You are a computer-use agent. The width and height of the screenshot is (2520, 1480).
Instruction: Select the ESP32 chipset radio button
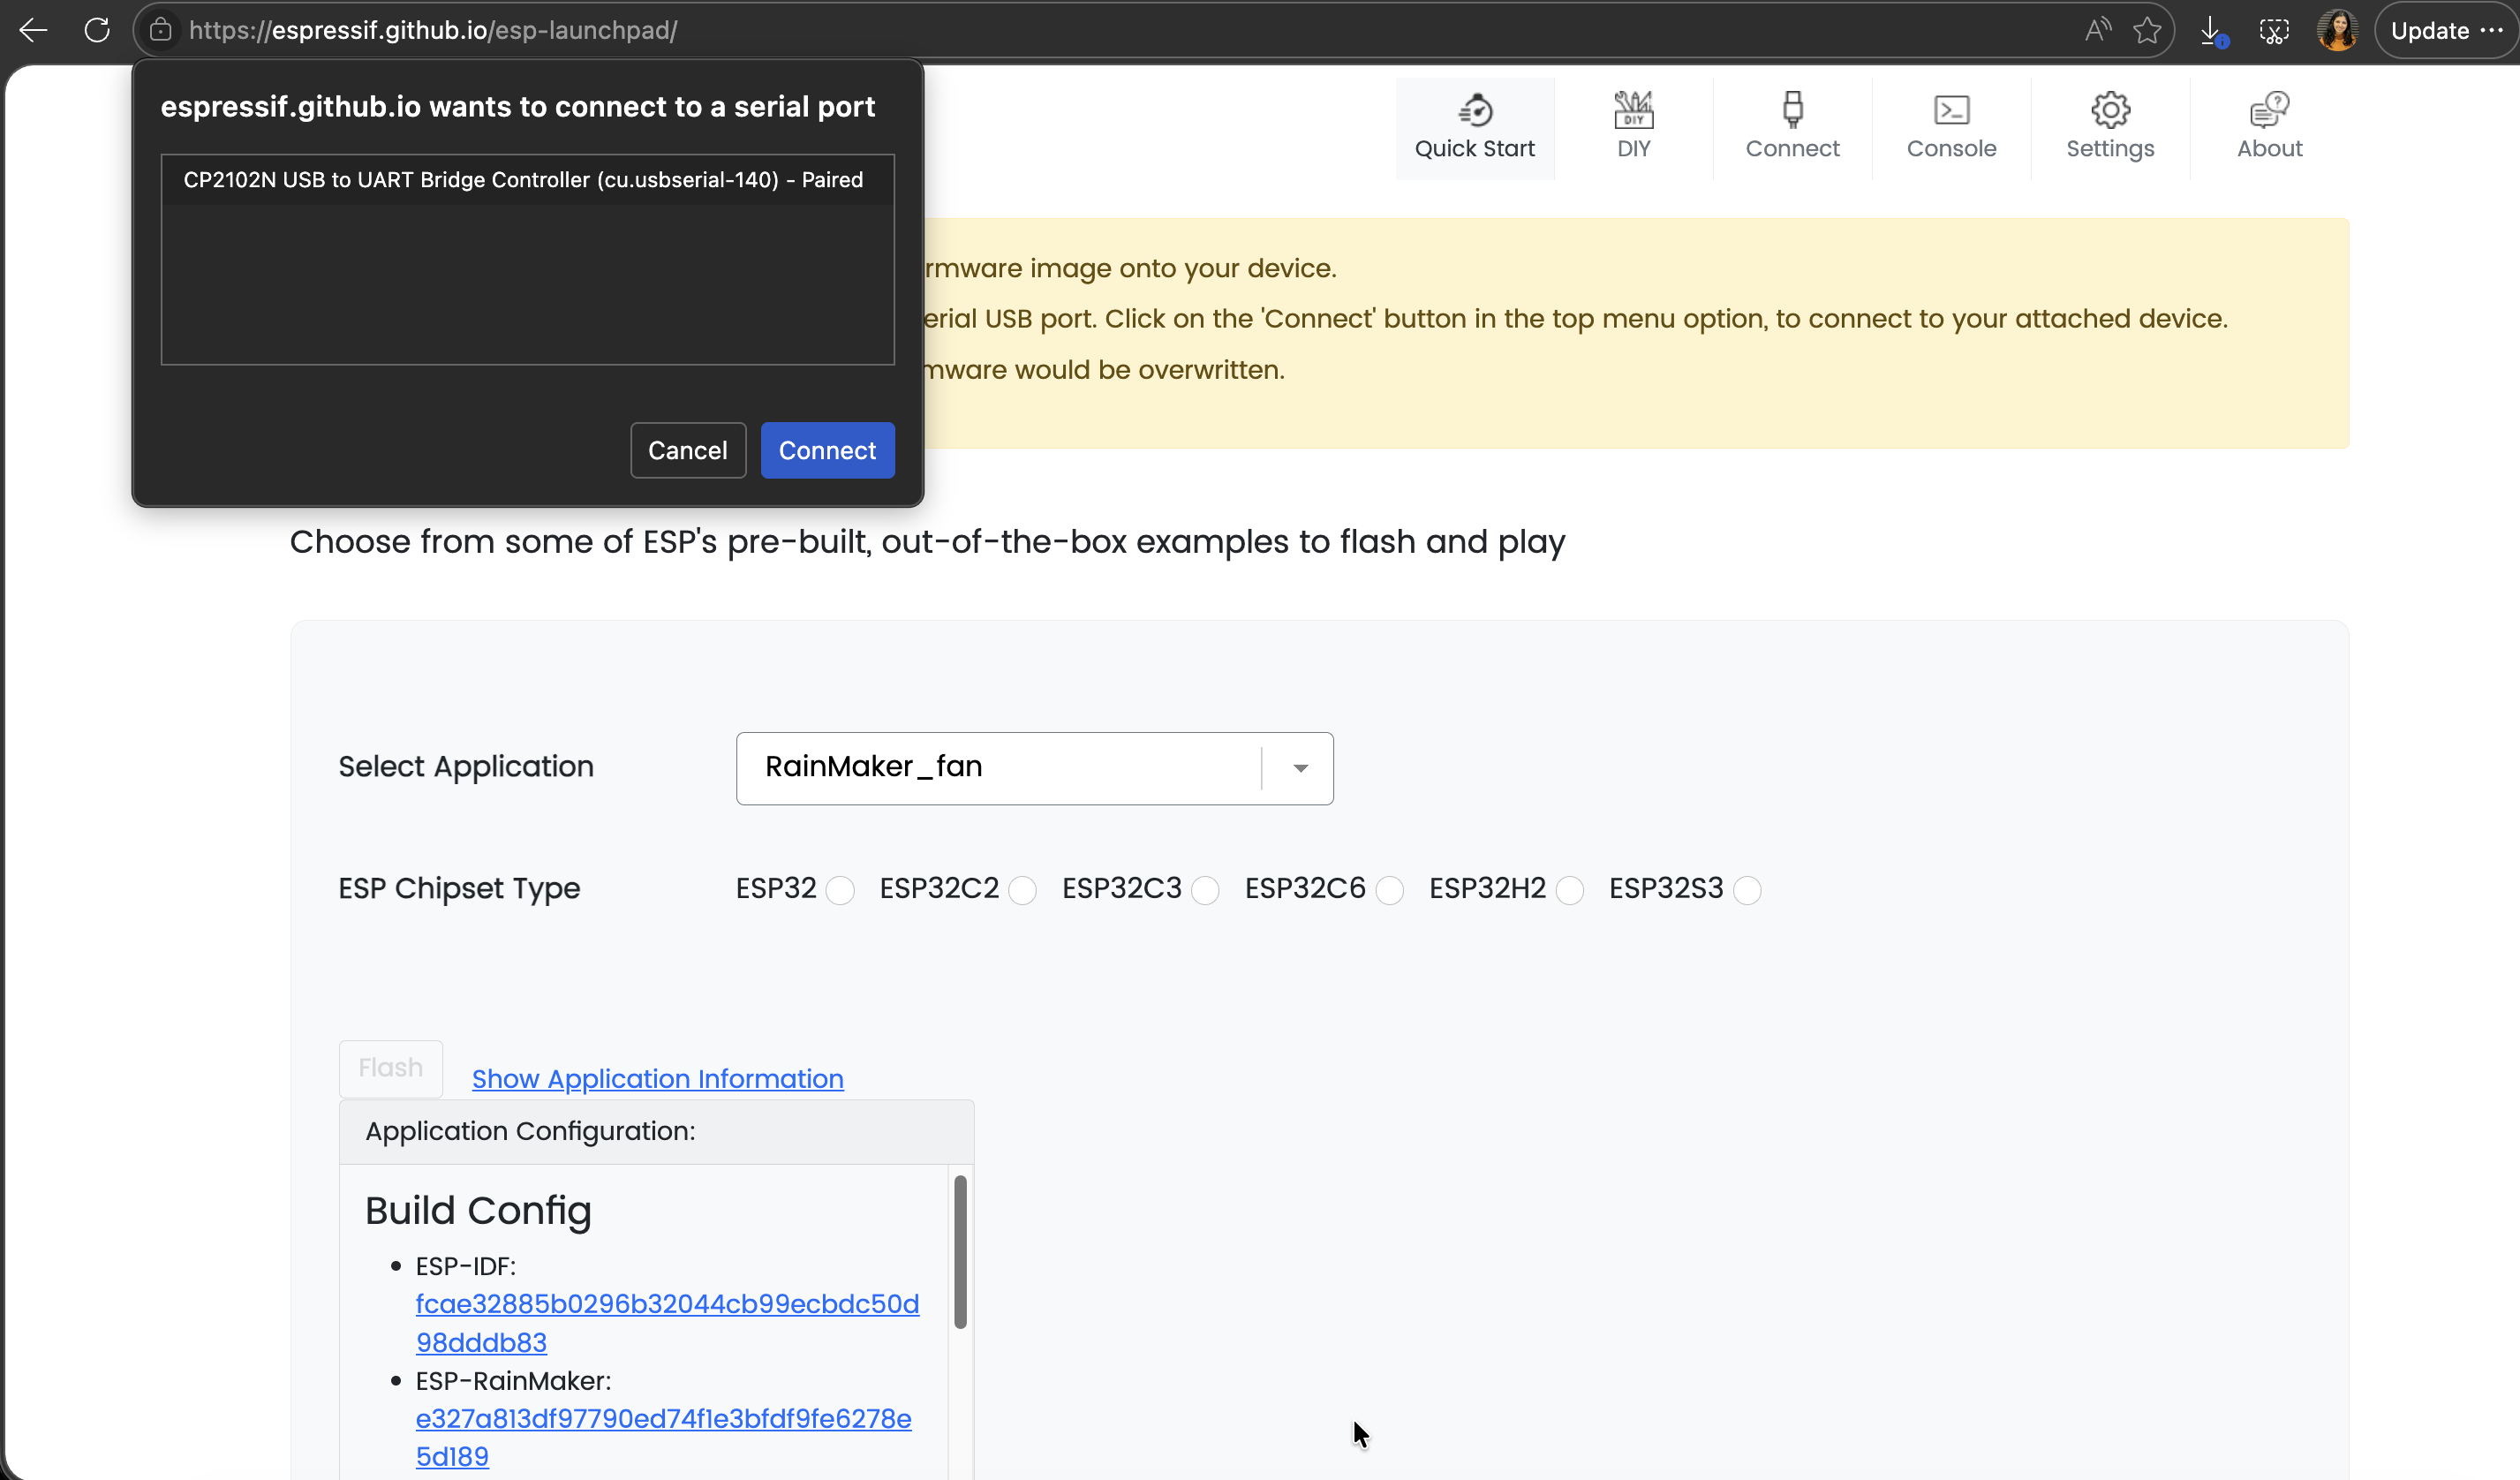click(x=840, y=890)
